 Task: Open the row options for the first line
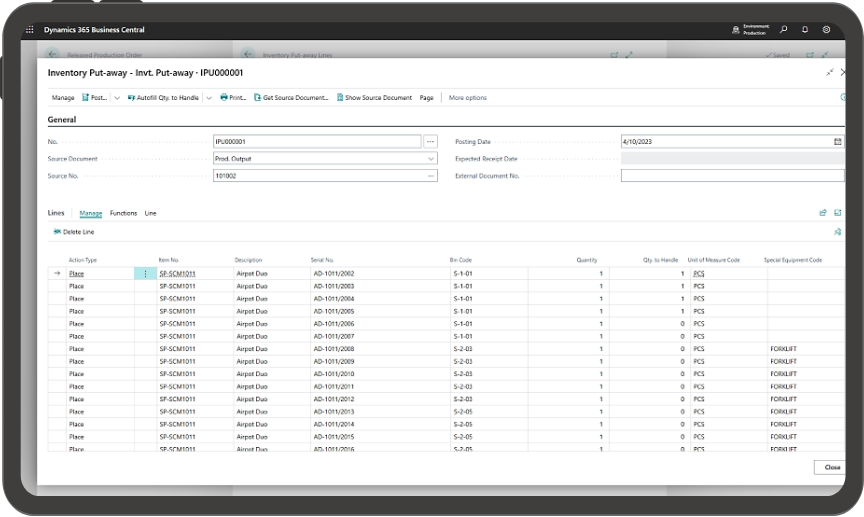tap(145, 273)
